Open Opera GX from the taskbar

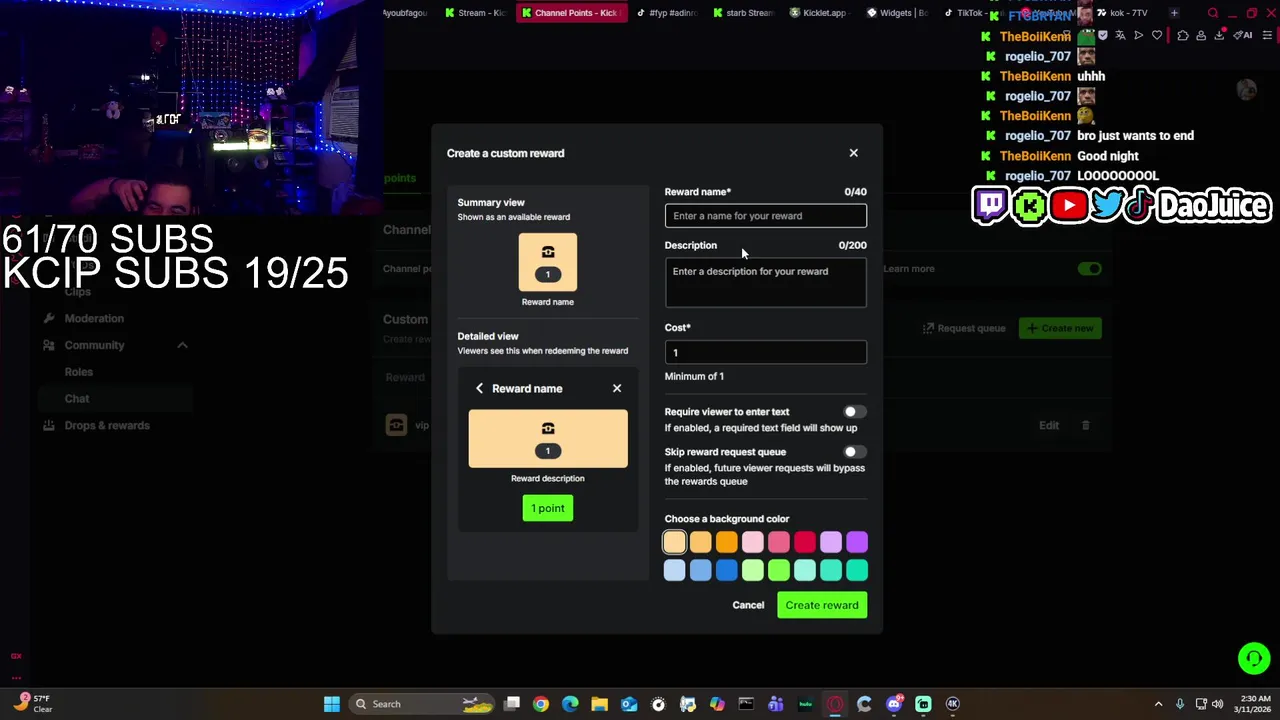click(835, 704)
